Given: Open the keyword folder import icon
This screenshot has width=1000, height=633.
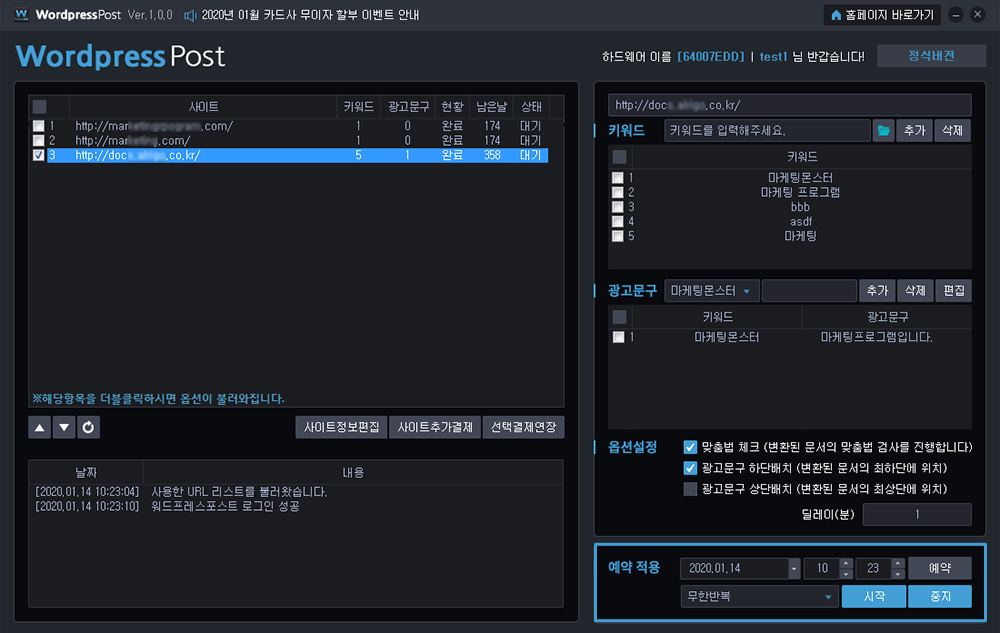Looking at the screenshot, I should point(883,130).
